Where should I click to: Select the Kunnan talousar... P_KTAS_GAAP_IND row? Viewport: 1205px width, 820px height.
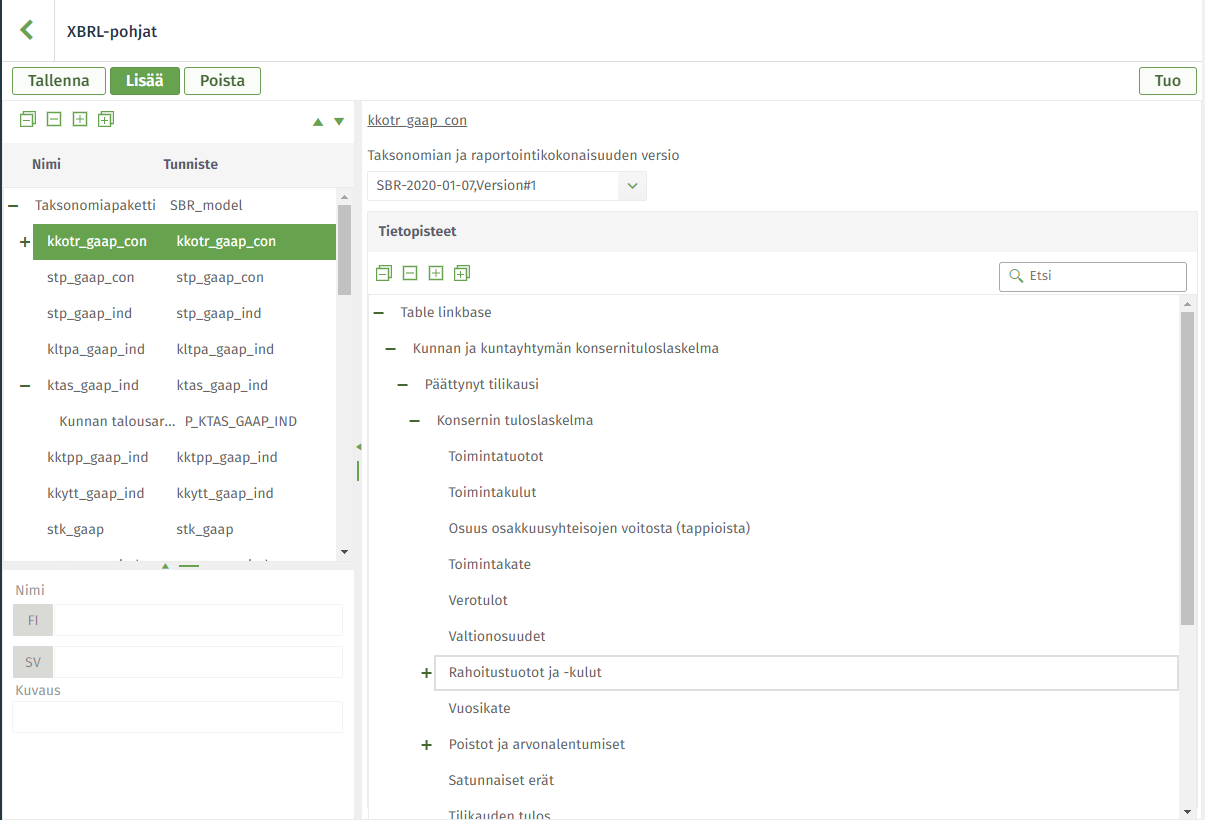(191, 421)
